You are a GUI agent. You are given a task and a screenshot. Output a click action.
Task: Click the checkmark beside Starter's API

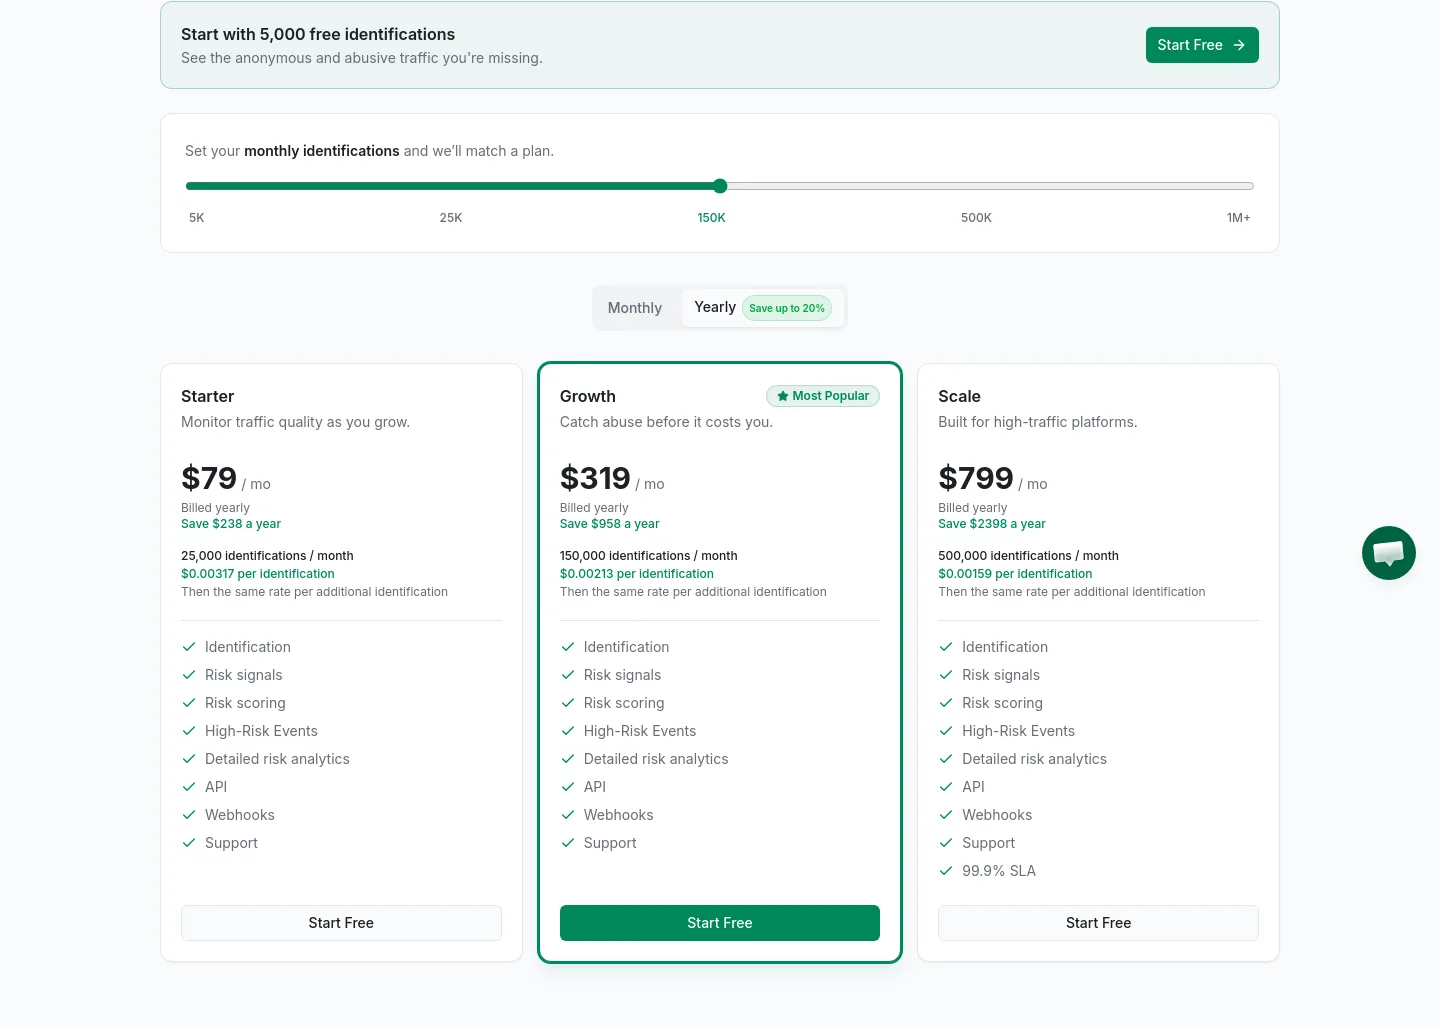click(x=189, y=787)
